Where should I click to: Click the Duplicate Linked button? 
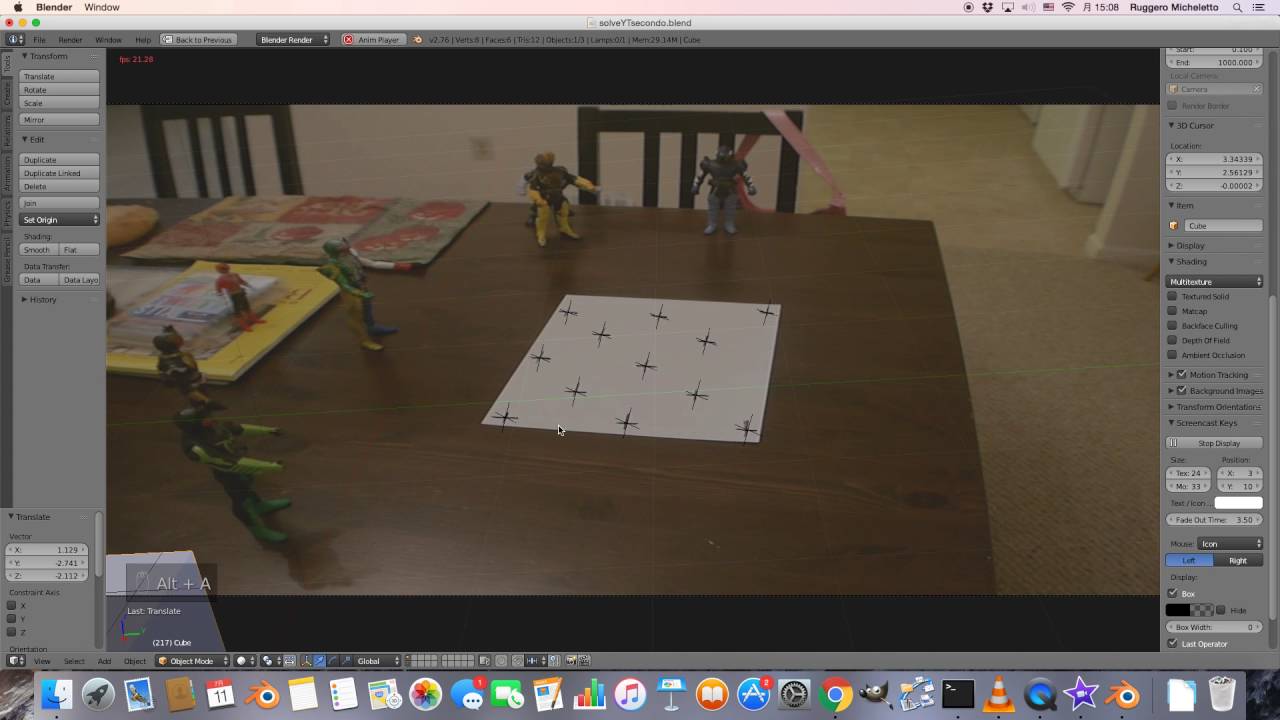pos(60,174)
